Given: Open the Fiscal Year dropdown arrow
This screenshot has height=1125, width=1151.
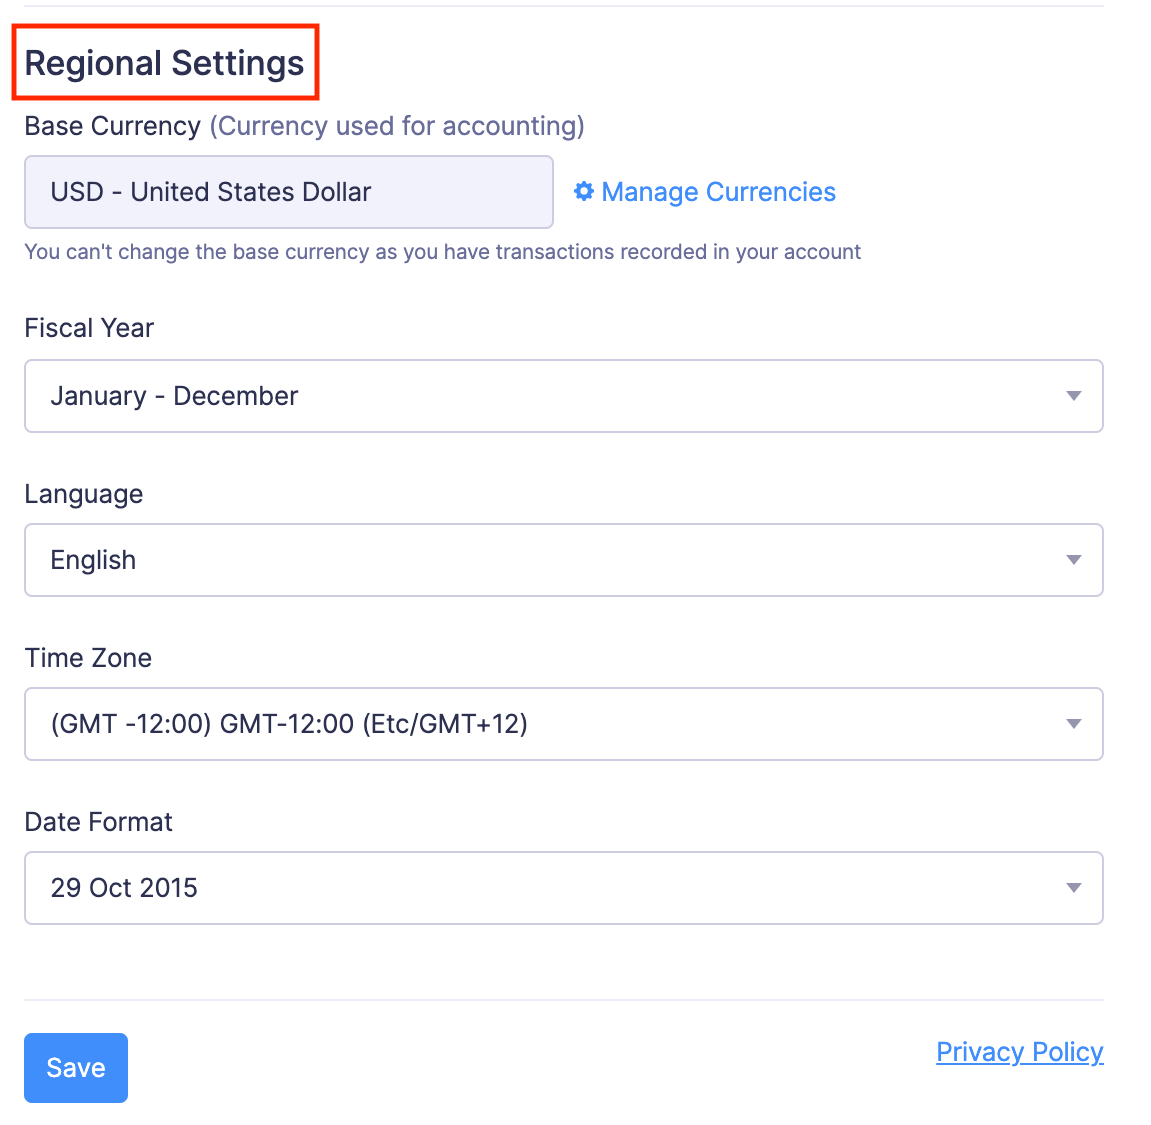Looking at the screenshot, I should click(x=1073, y=396).
